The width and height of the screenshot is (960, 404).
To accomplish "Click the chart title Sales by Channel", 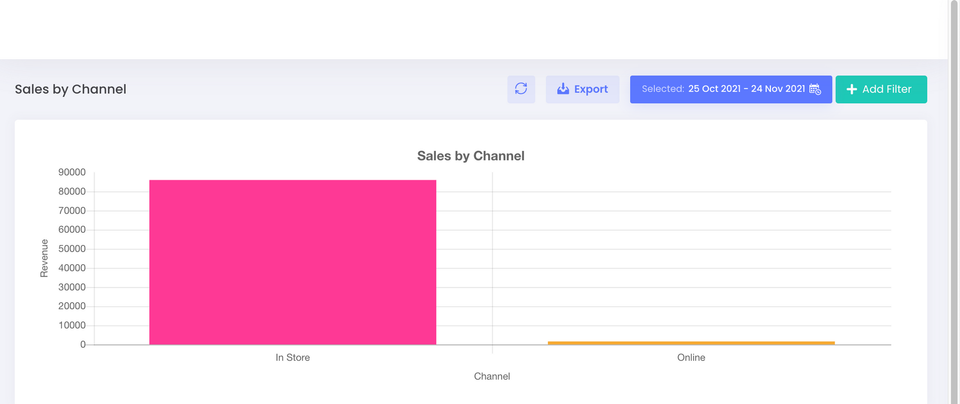I will point(471,156).
